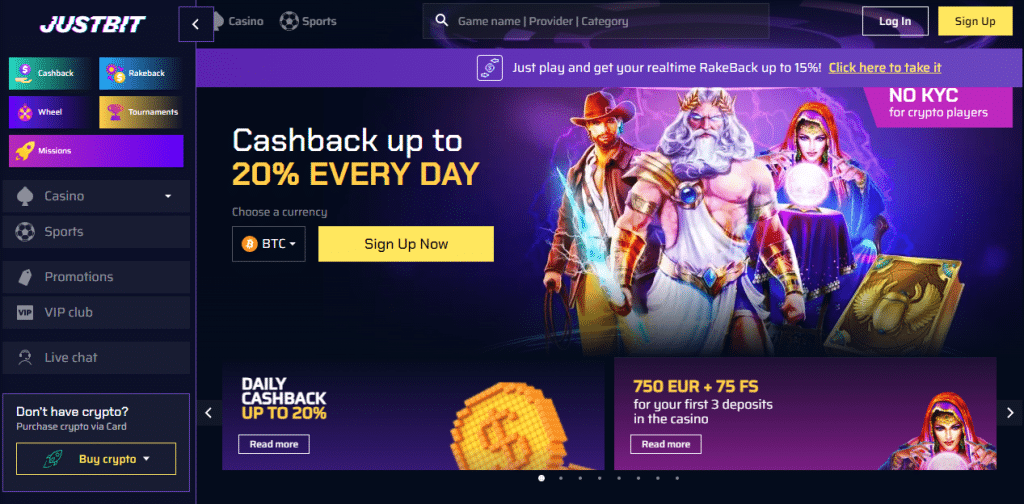Click the search magnifier icon

pyautogui.click(x=442, y=21)
